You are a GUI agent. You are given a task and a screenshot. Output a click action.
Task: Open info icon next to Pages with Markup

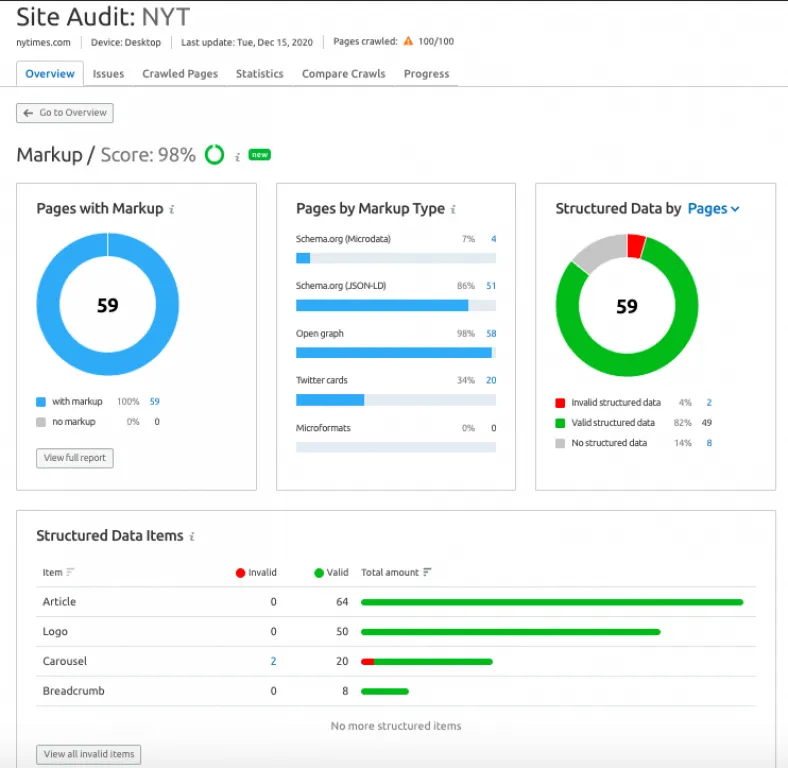pyautogui.click(x=172, y=209)
